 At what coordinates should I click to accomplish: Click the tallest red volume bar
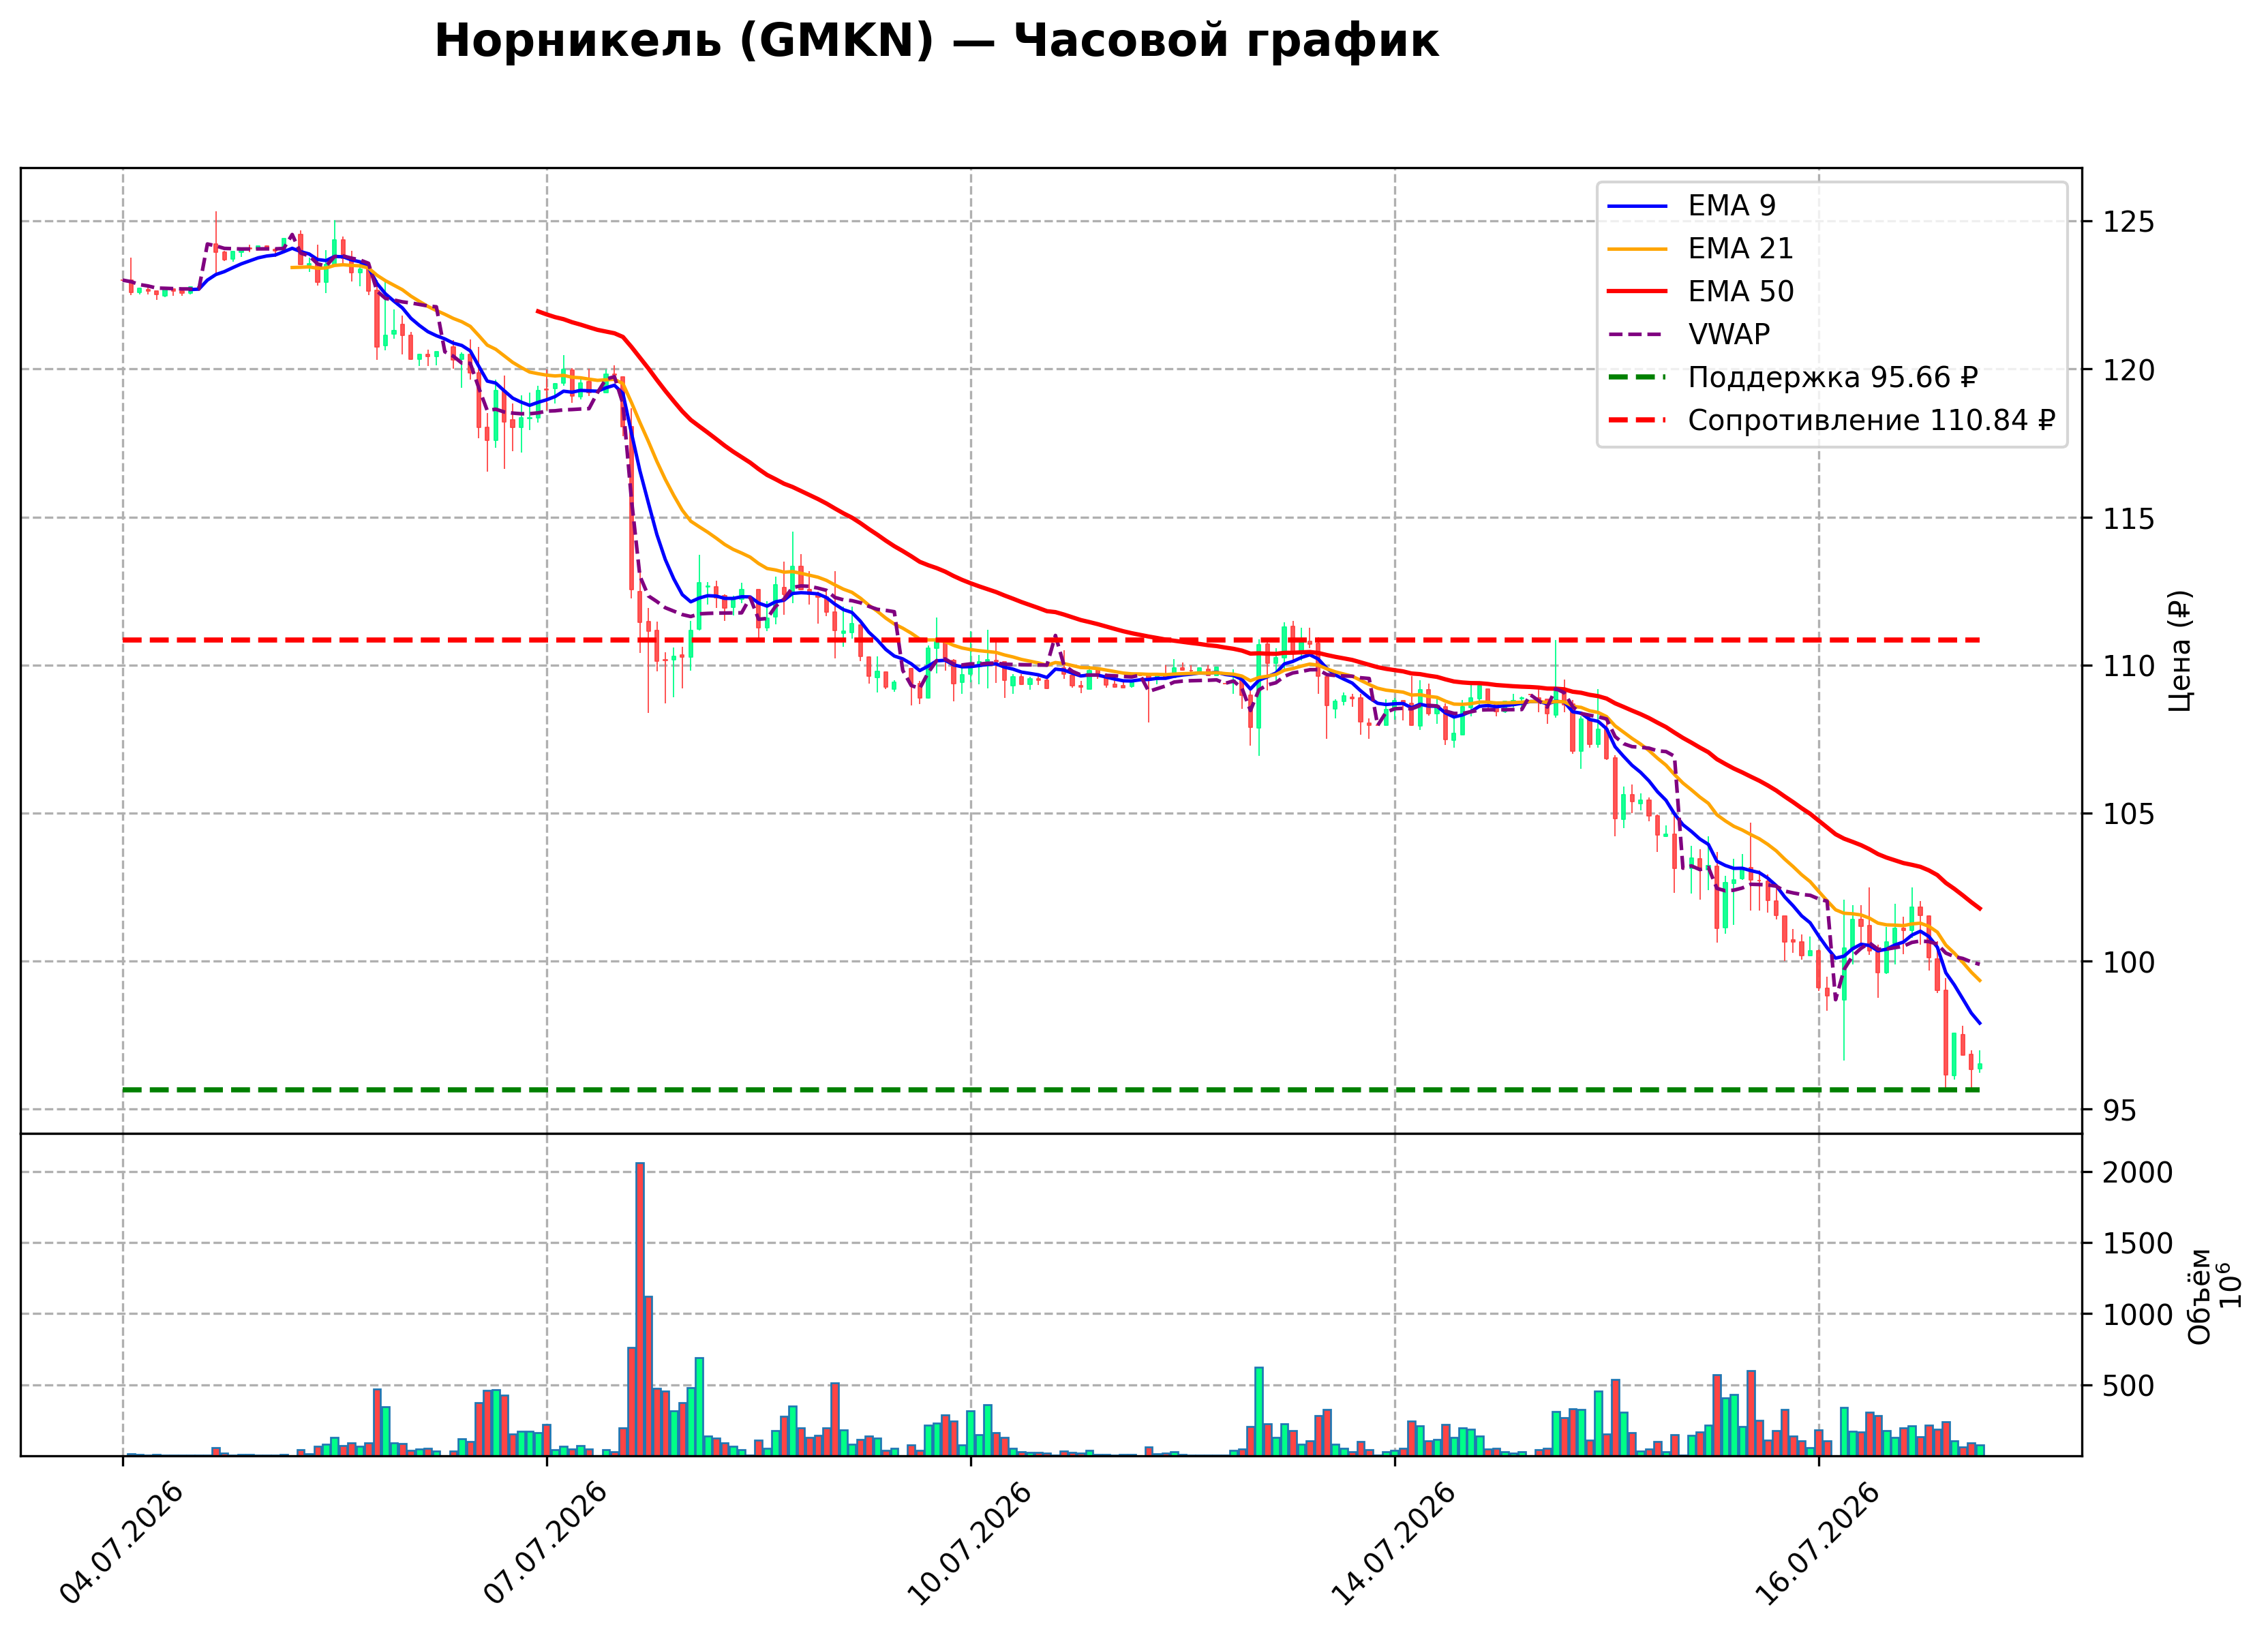pos(640,1309)
